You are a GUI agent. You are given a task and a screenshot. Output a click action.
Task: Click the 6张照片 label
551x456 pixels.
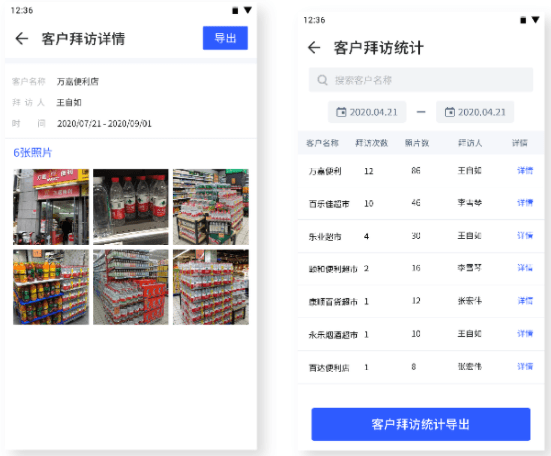click(x=33, y=152)
